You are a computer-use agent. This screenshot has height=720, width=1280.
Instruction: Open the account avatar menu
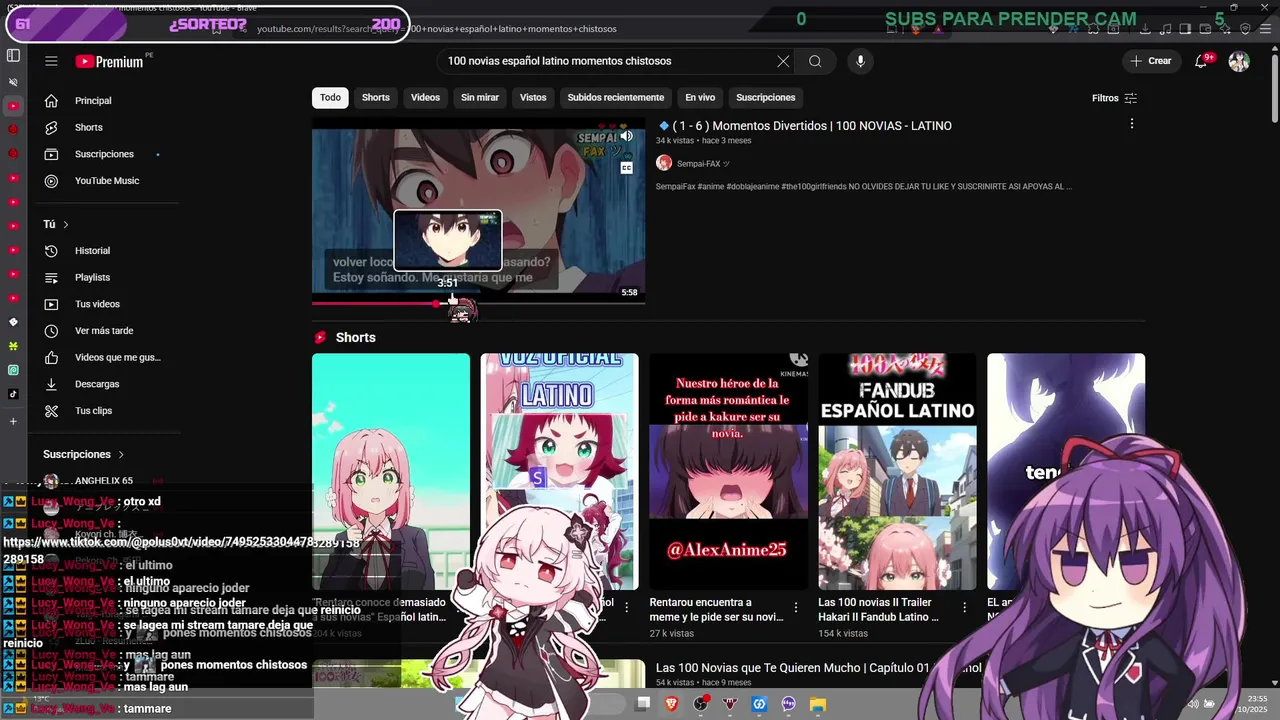click(1239, 61)
